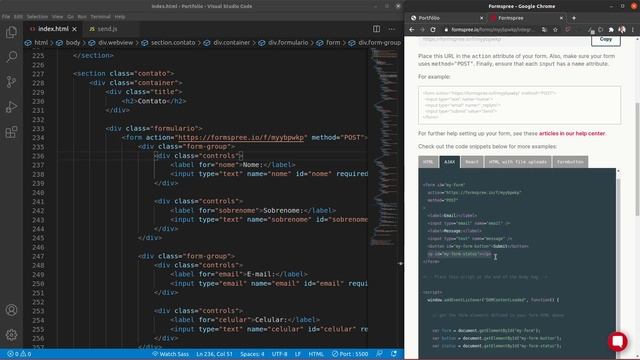Click the Copy button on Formspree page
Screen dimensions: 640x360
click(606, 40)
